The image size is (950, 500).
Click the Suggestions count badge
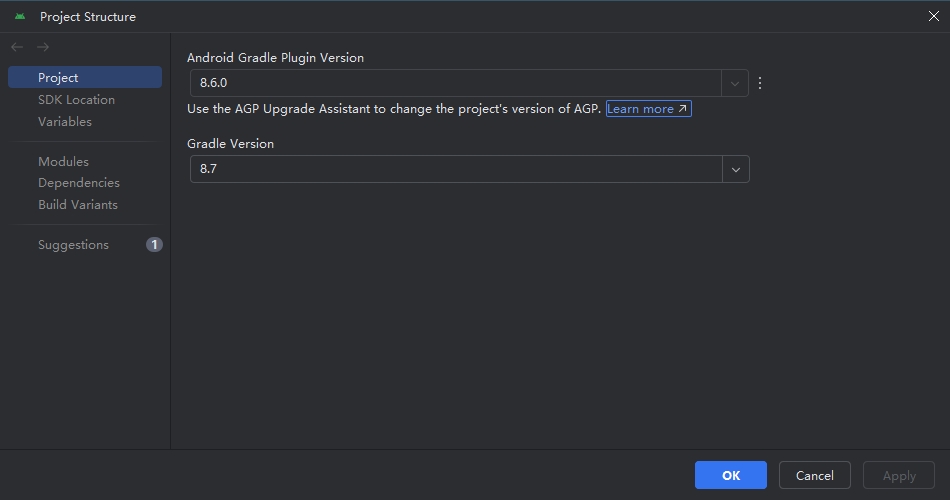pyautogui.click(x=154, y=245)
